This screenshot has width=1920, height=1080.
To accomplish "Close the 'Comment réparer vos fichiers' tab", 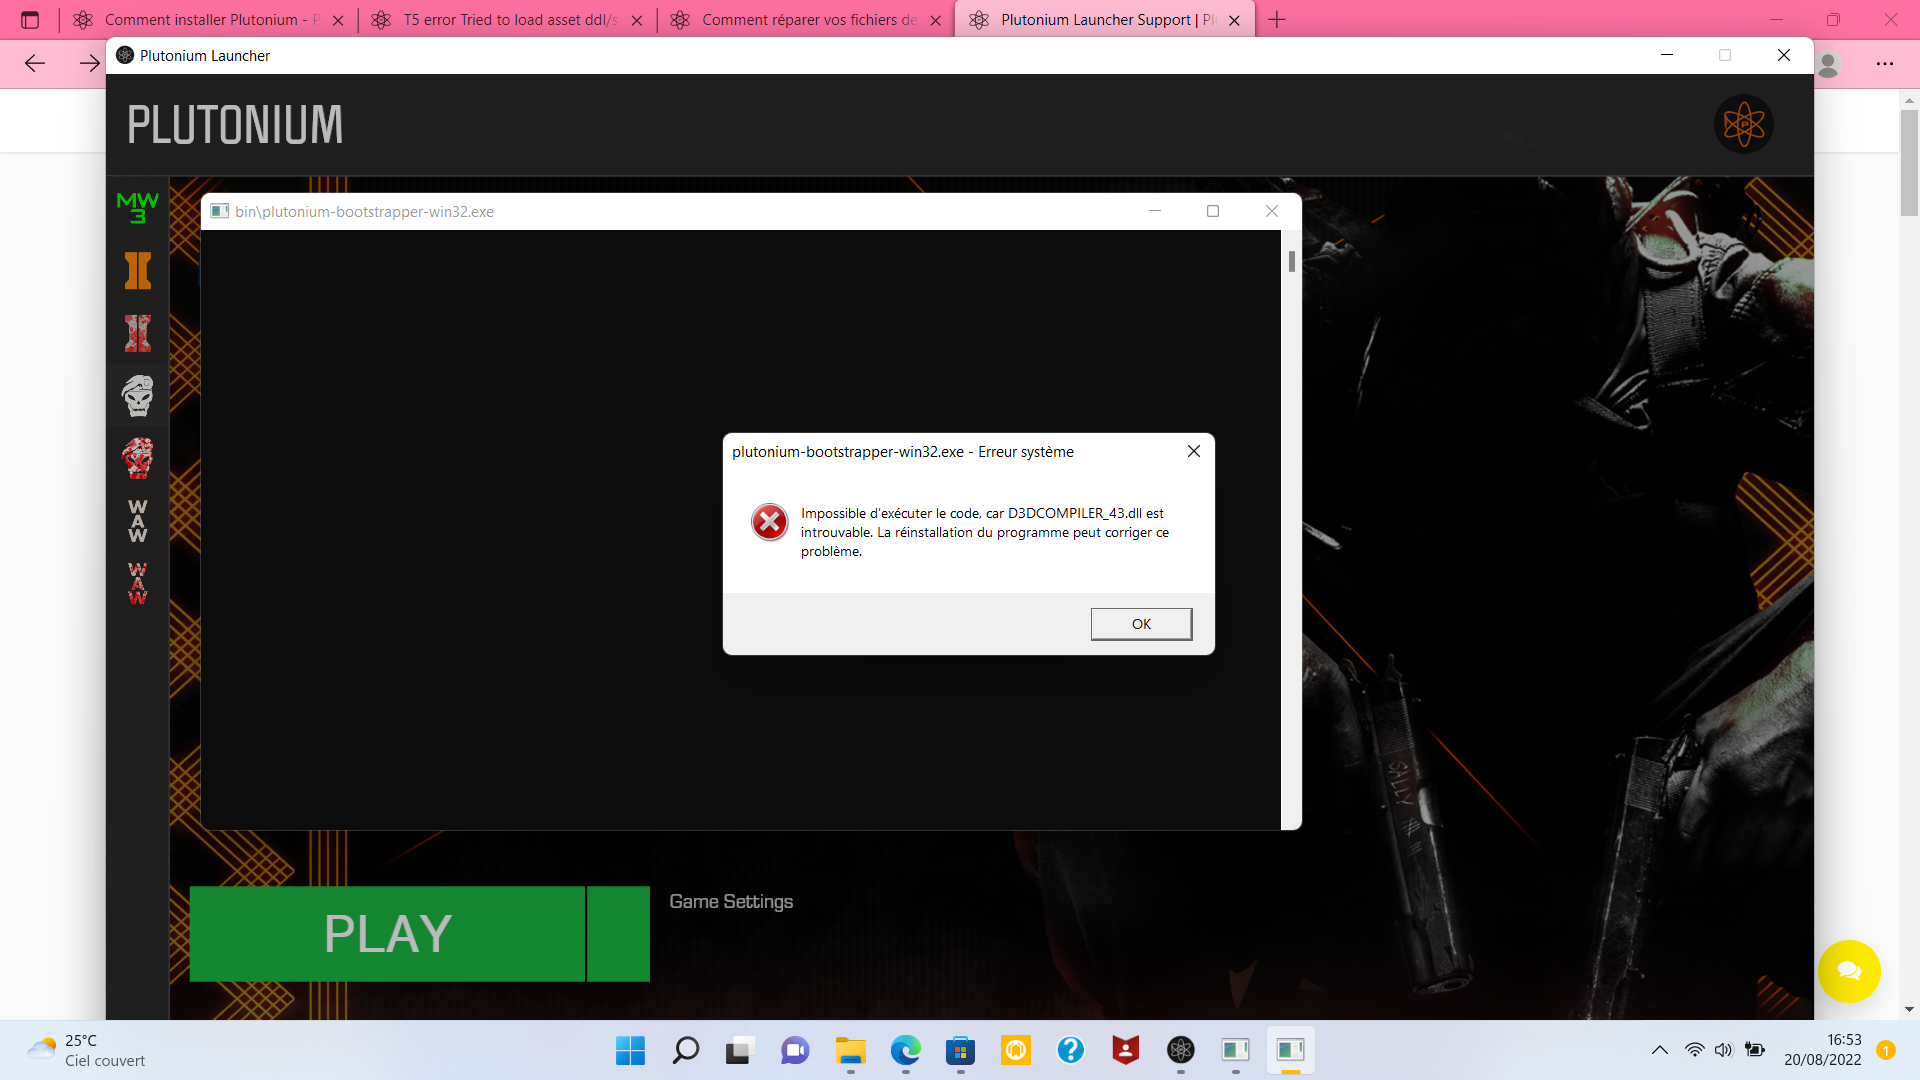I will point(935,20).
